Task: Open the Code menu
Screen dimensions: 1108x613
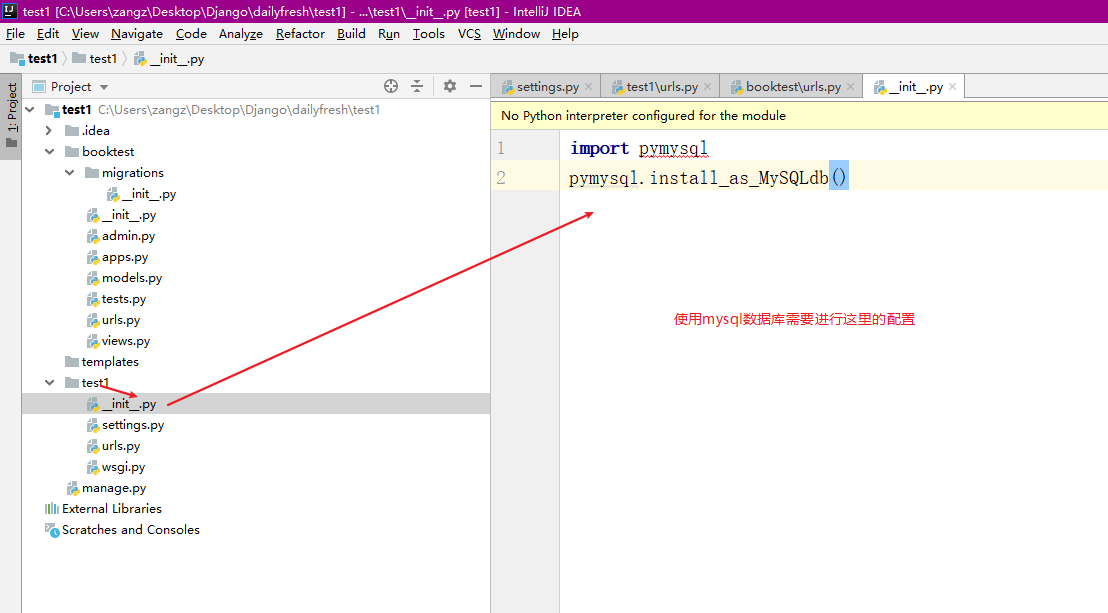Action: click(191, 34)
